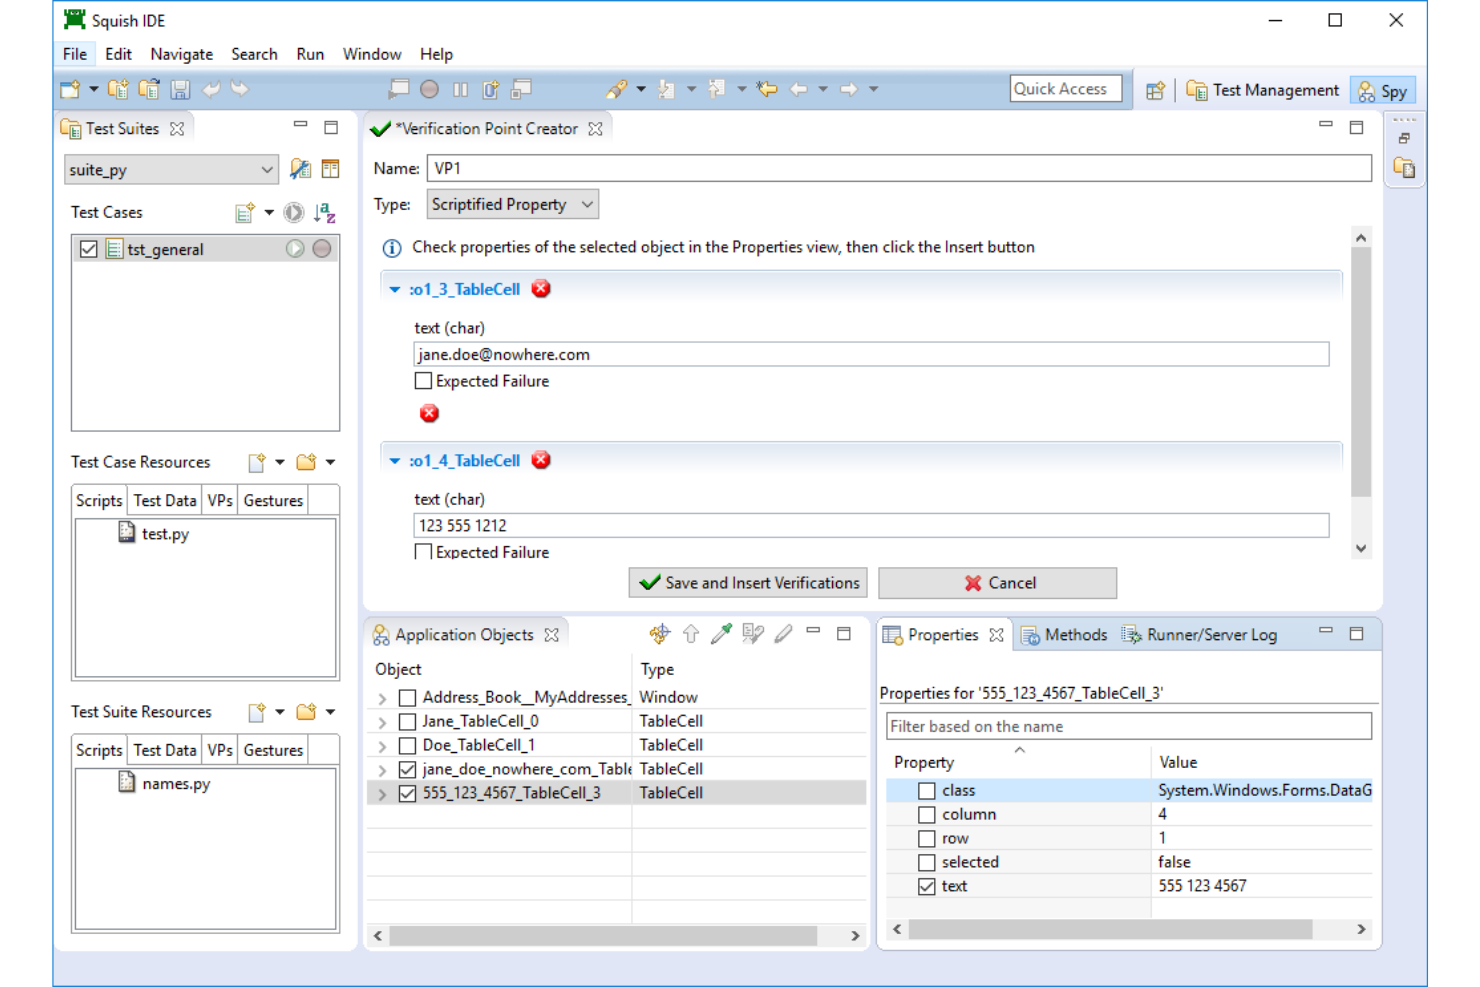This screenshot has height=987, width=1480.
Task: Check the row property checkbox
Action: pyautogui.click(x=927, y=839)
